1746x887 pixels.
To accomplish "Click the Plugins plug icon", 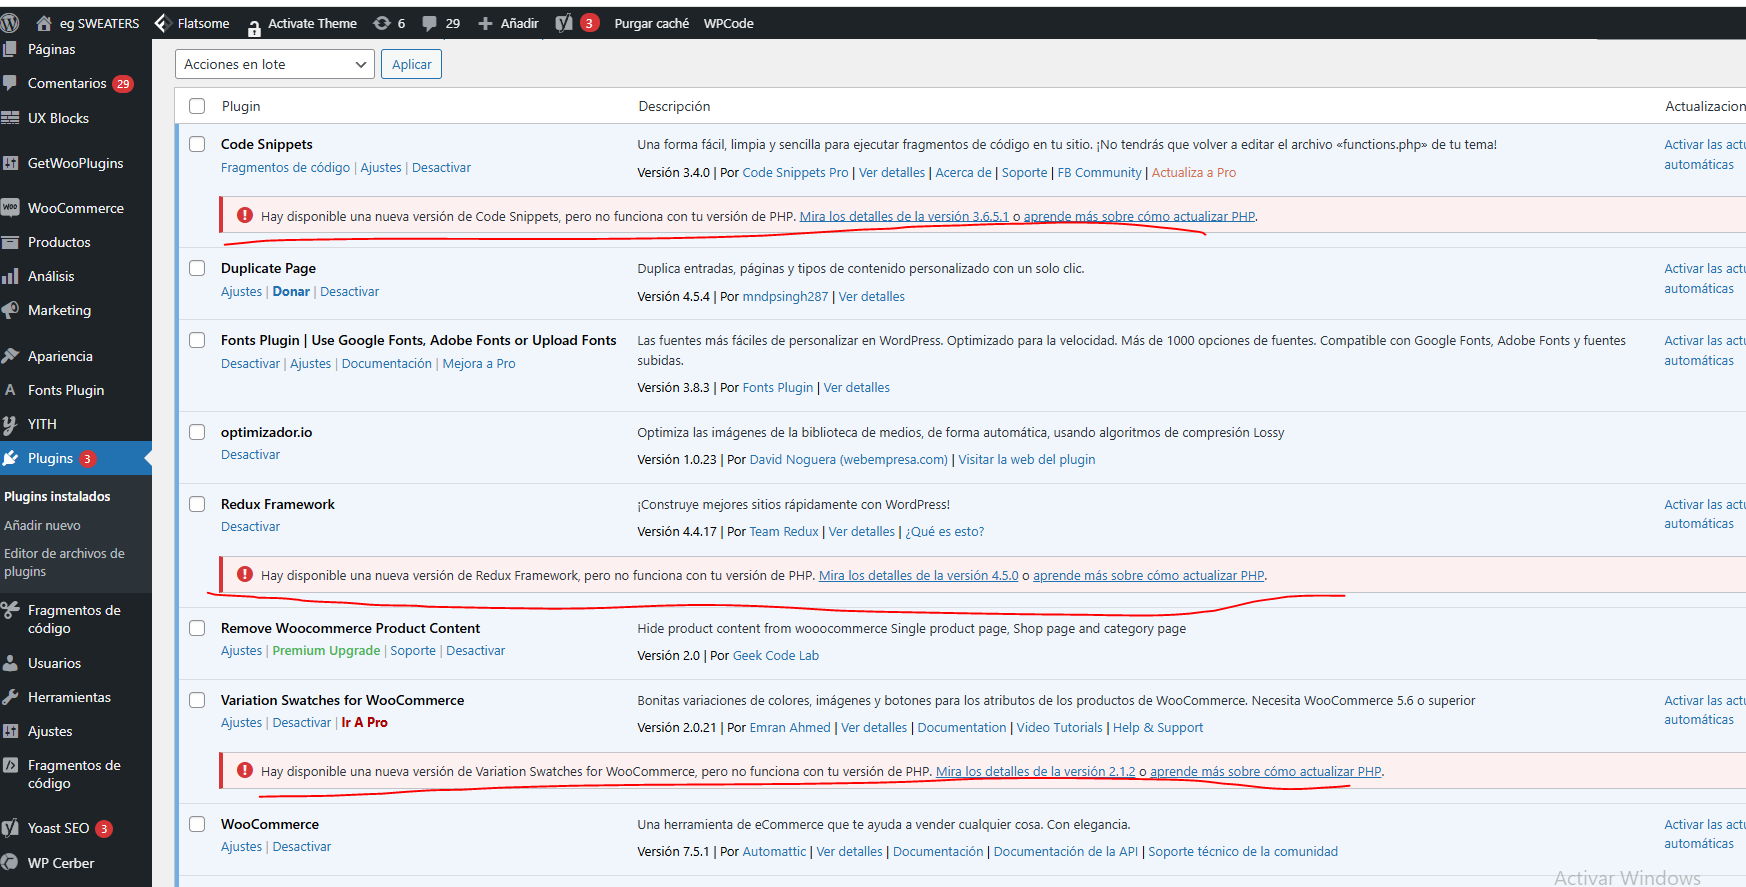I will coord(10,458).
